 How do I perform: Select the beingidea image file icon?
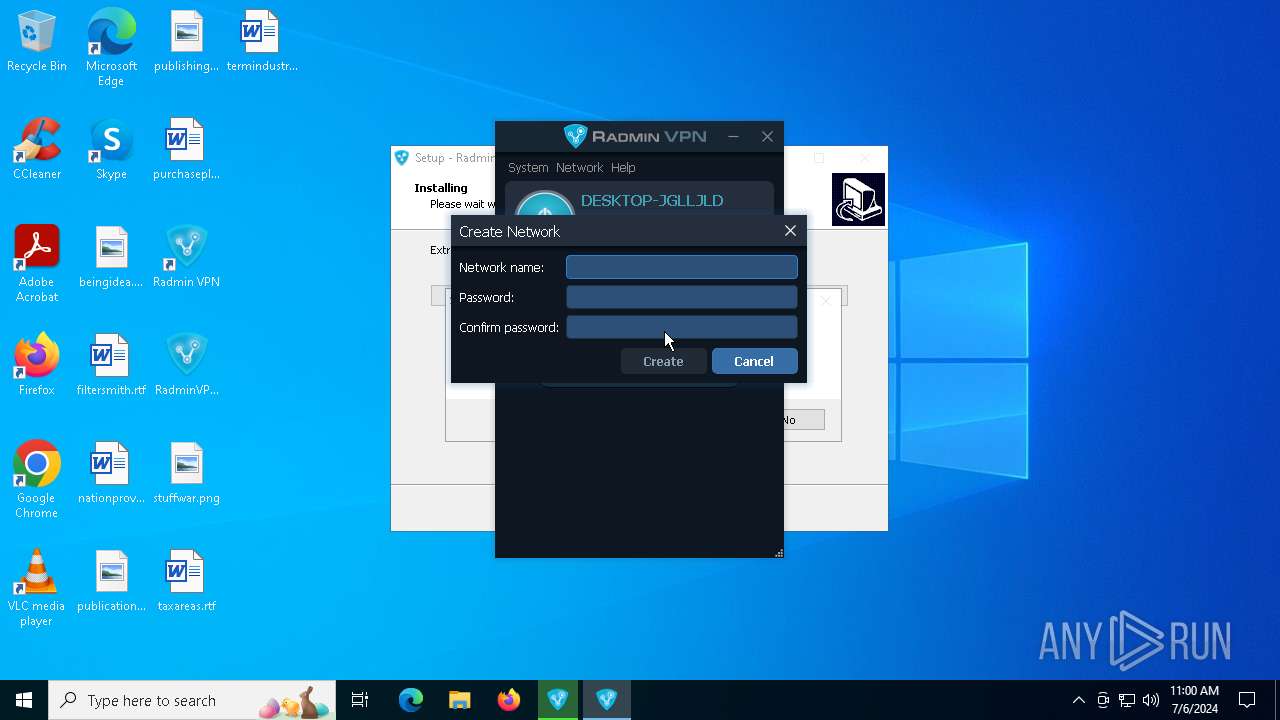click(111, 258)
